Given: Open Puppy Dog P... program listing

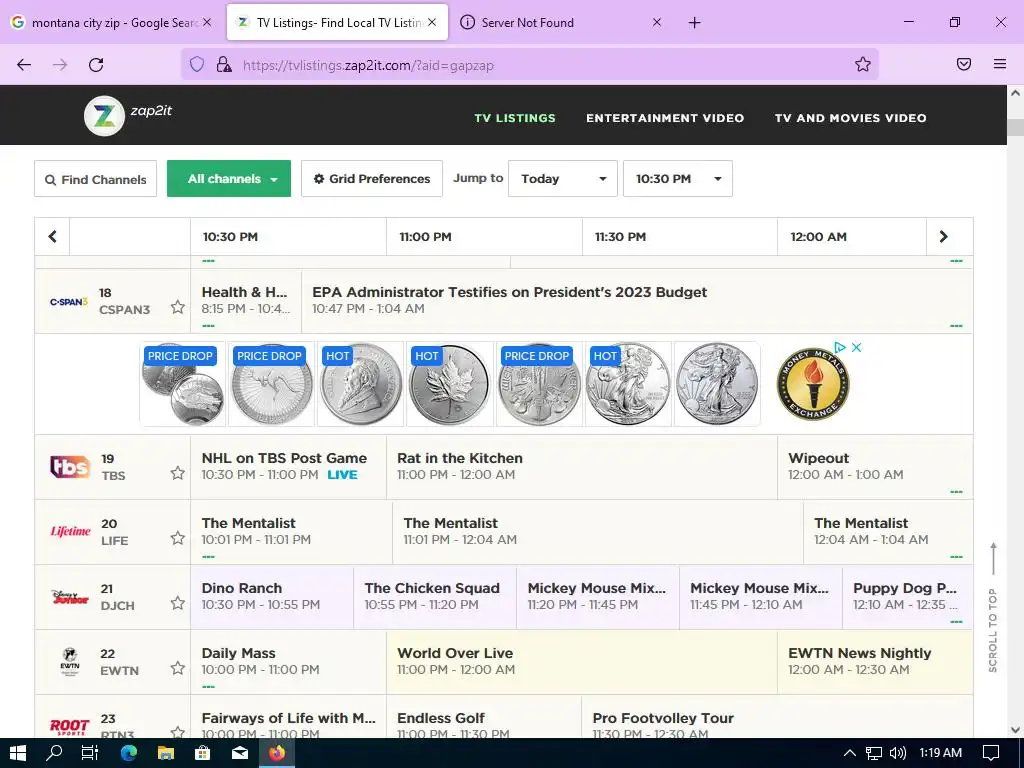Looking at the screenshot, I should pos(908,597).
